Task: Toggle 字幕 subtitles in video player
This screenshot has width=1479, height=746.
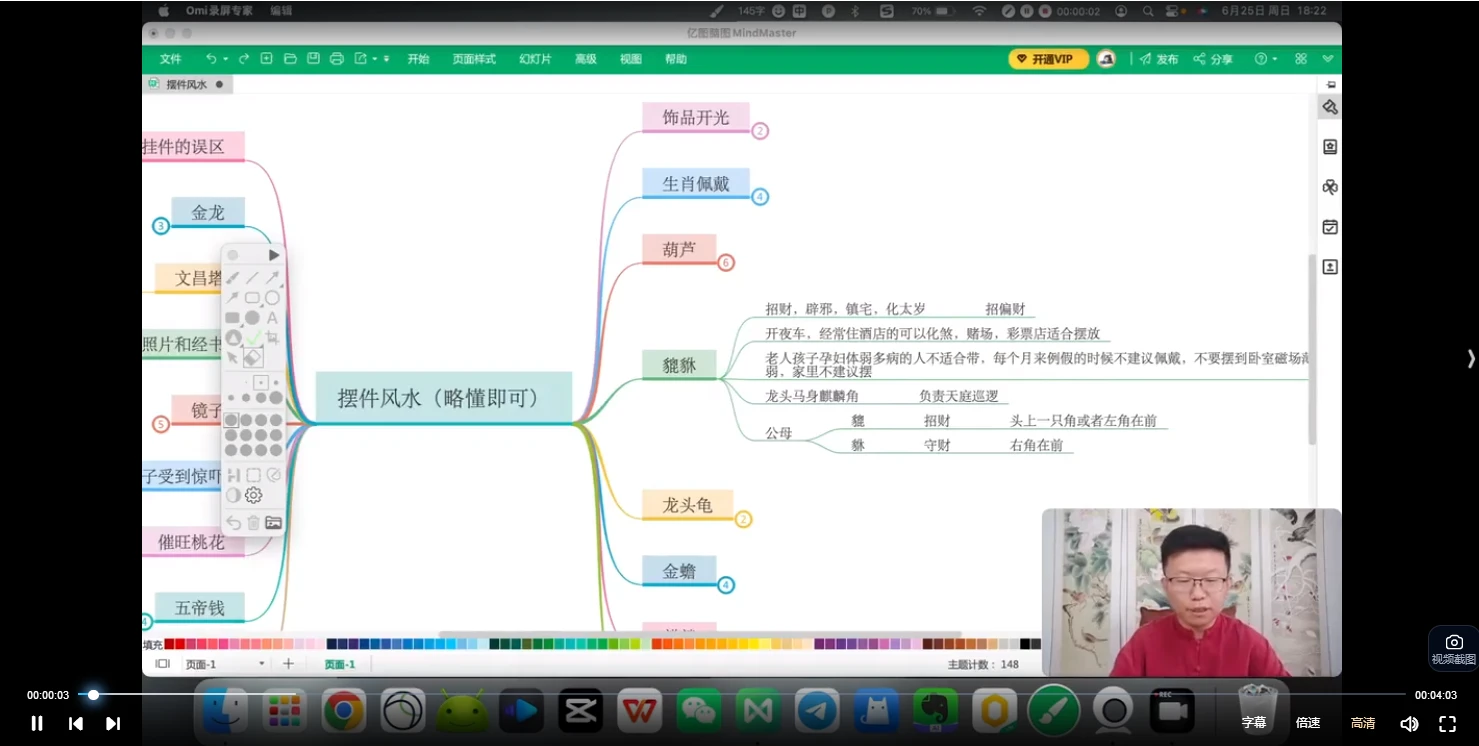Action: point(1254,723)
